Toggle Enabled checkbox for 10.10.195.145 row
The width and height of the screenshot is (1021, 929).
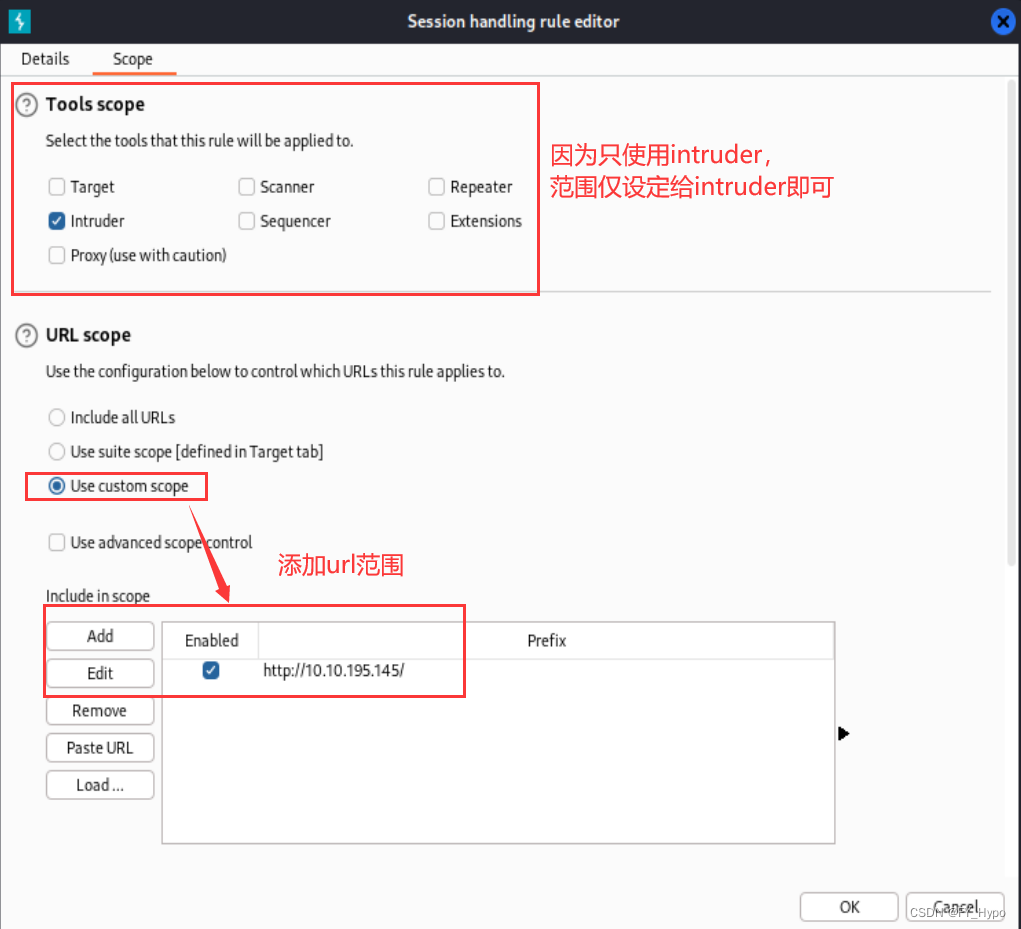tap(211, 671)
